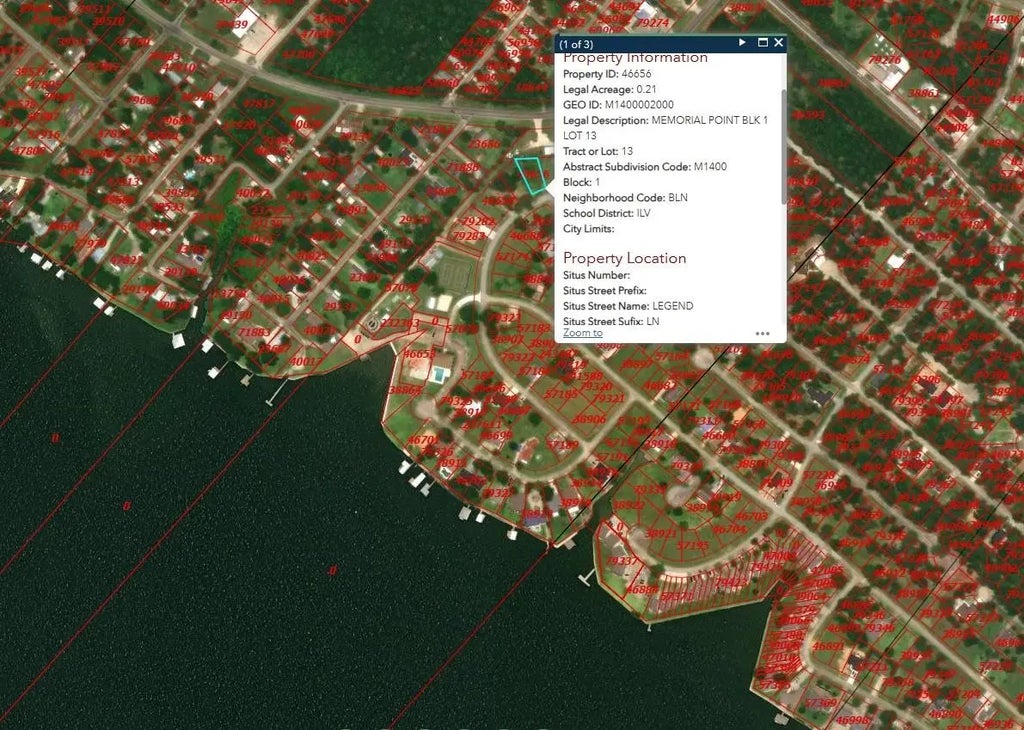The width and height of the screenshot is (1024, 730).
Task: Select parcel 46653 beside the pool
Action: (x=419, y=355)
